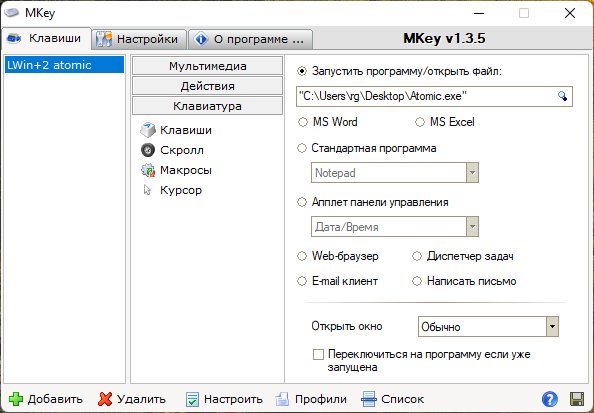Click the icon on Клавиши tab
Image resolution: width=594 pixels, height=413 pixels.
tap(14, 38)
